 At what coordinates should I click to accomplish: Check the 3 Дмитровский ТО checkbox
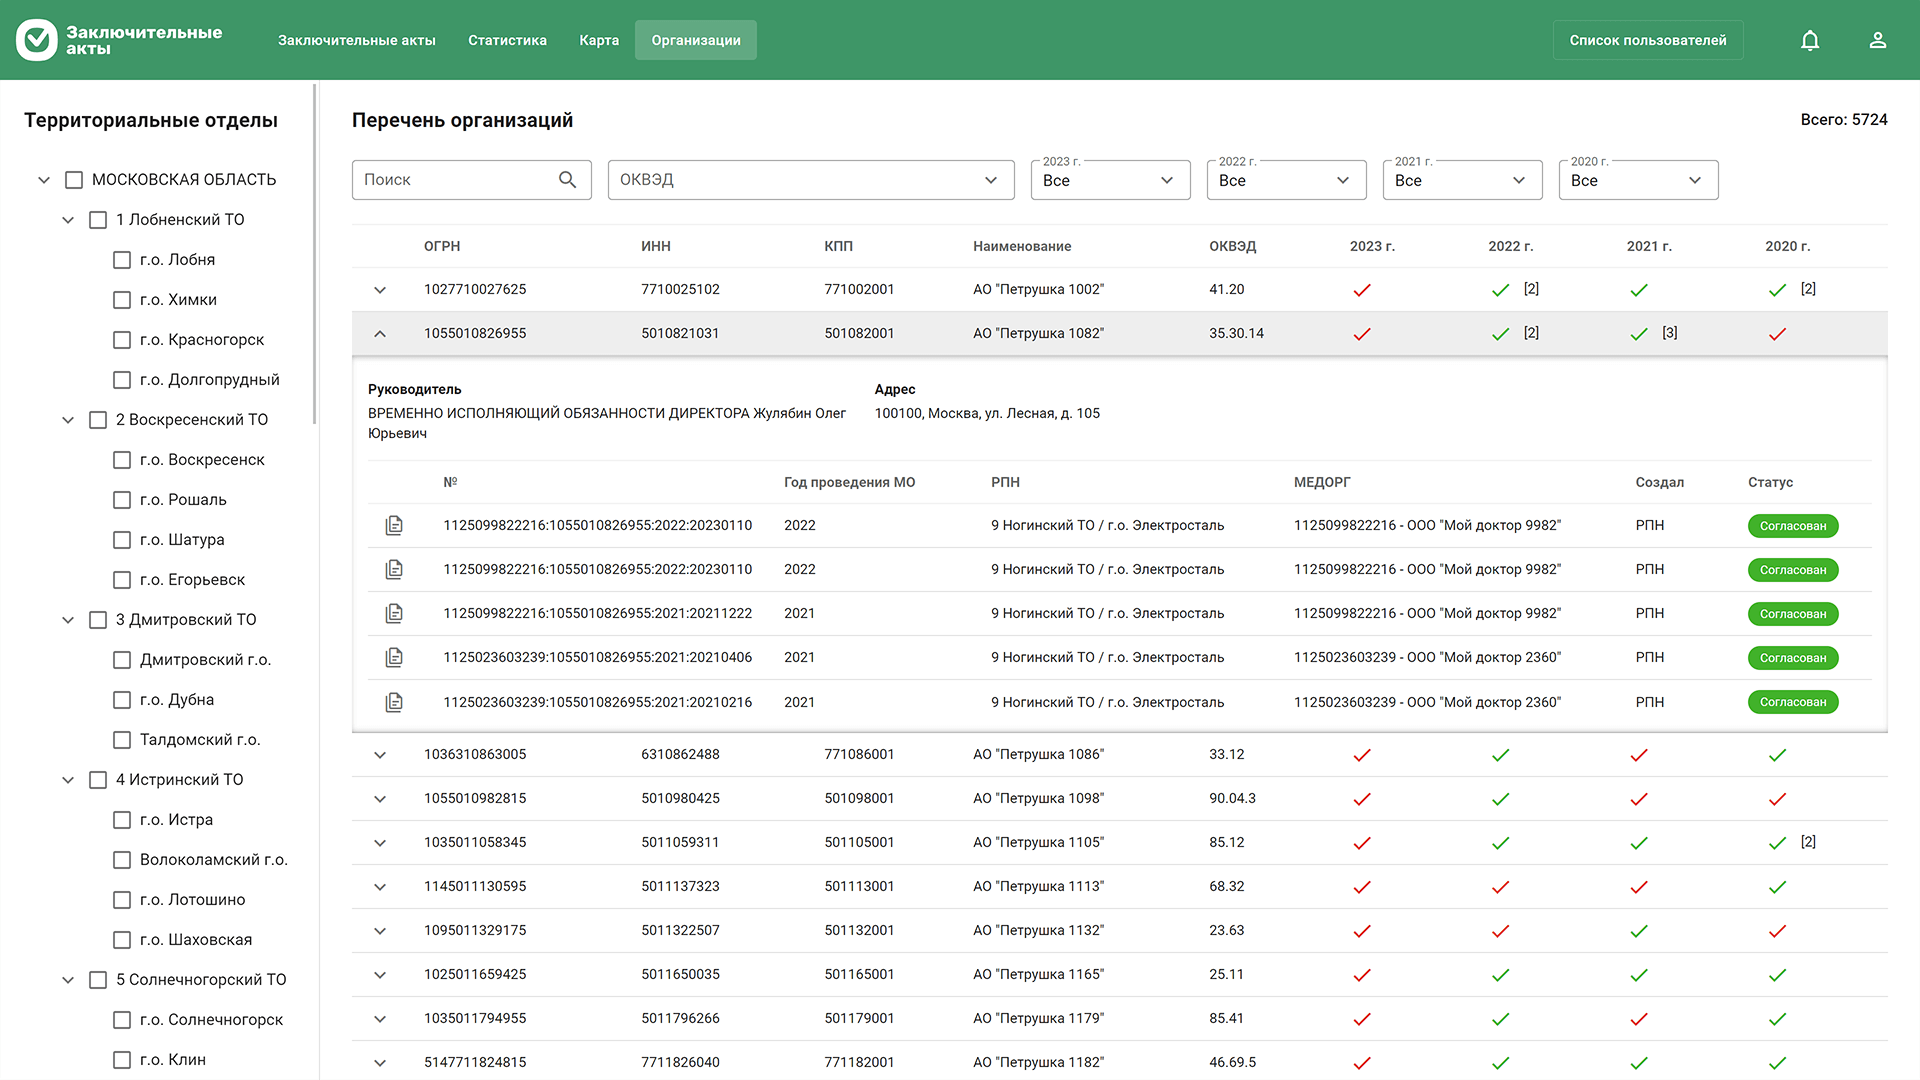coord(98,620)
